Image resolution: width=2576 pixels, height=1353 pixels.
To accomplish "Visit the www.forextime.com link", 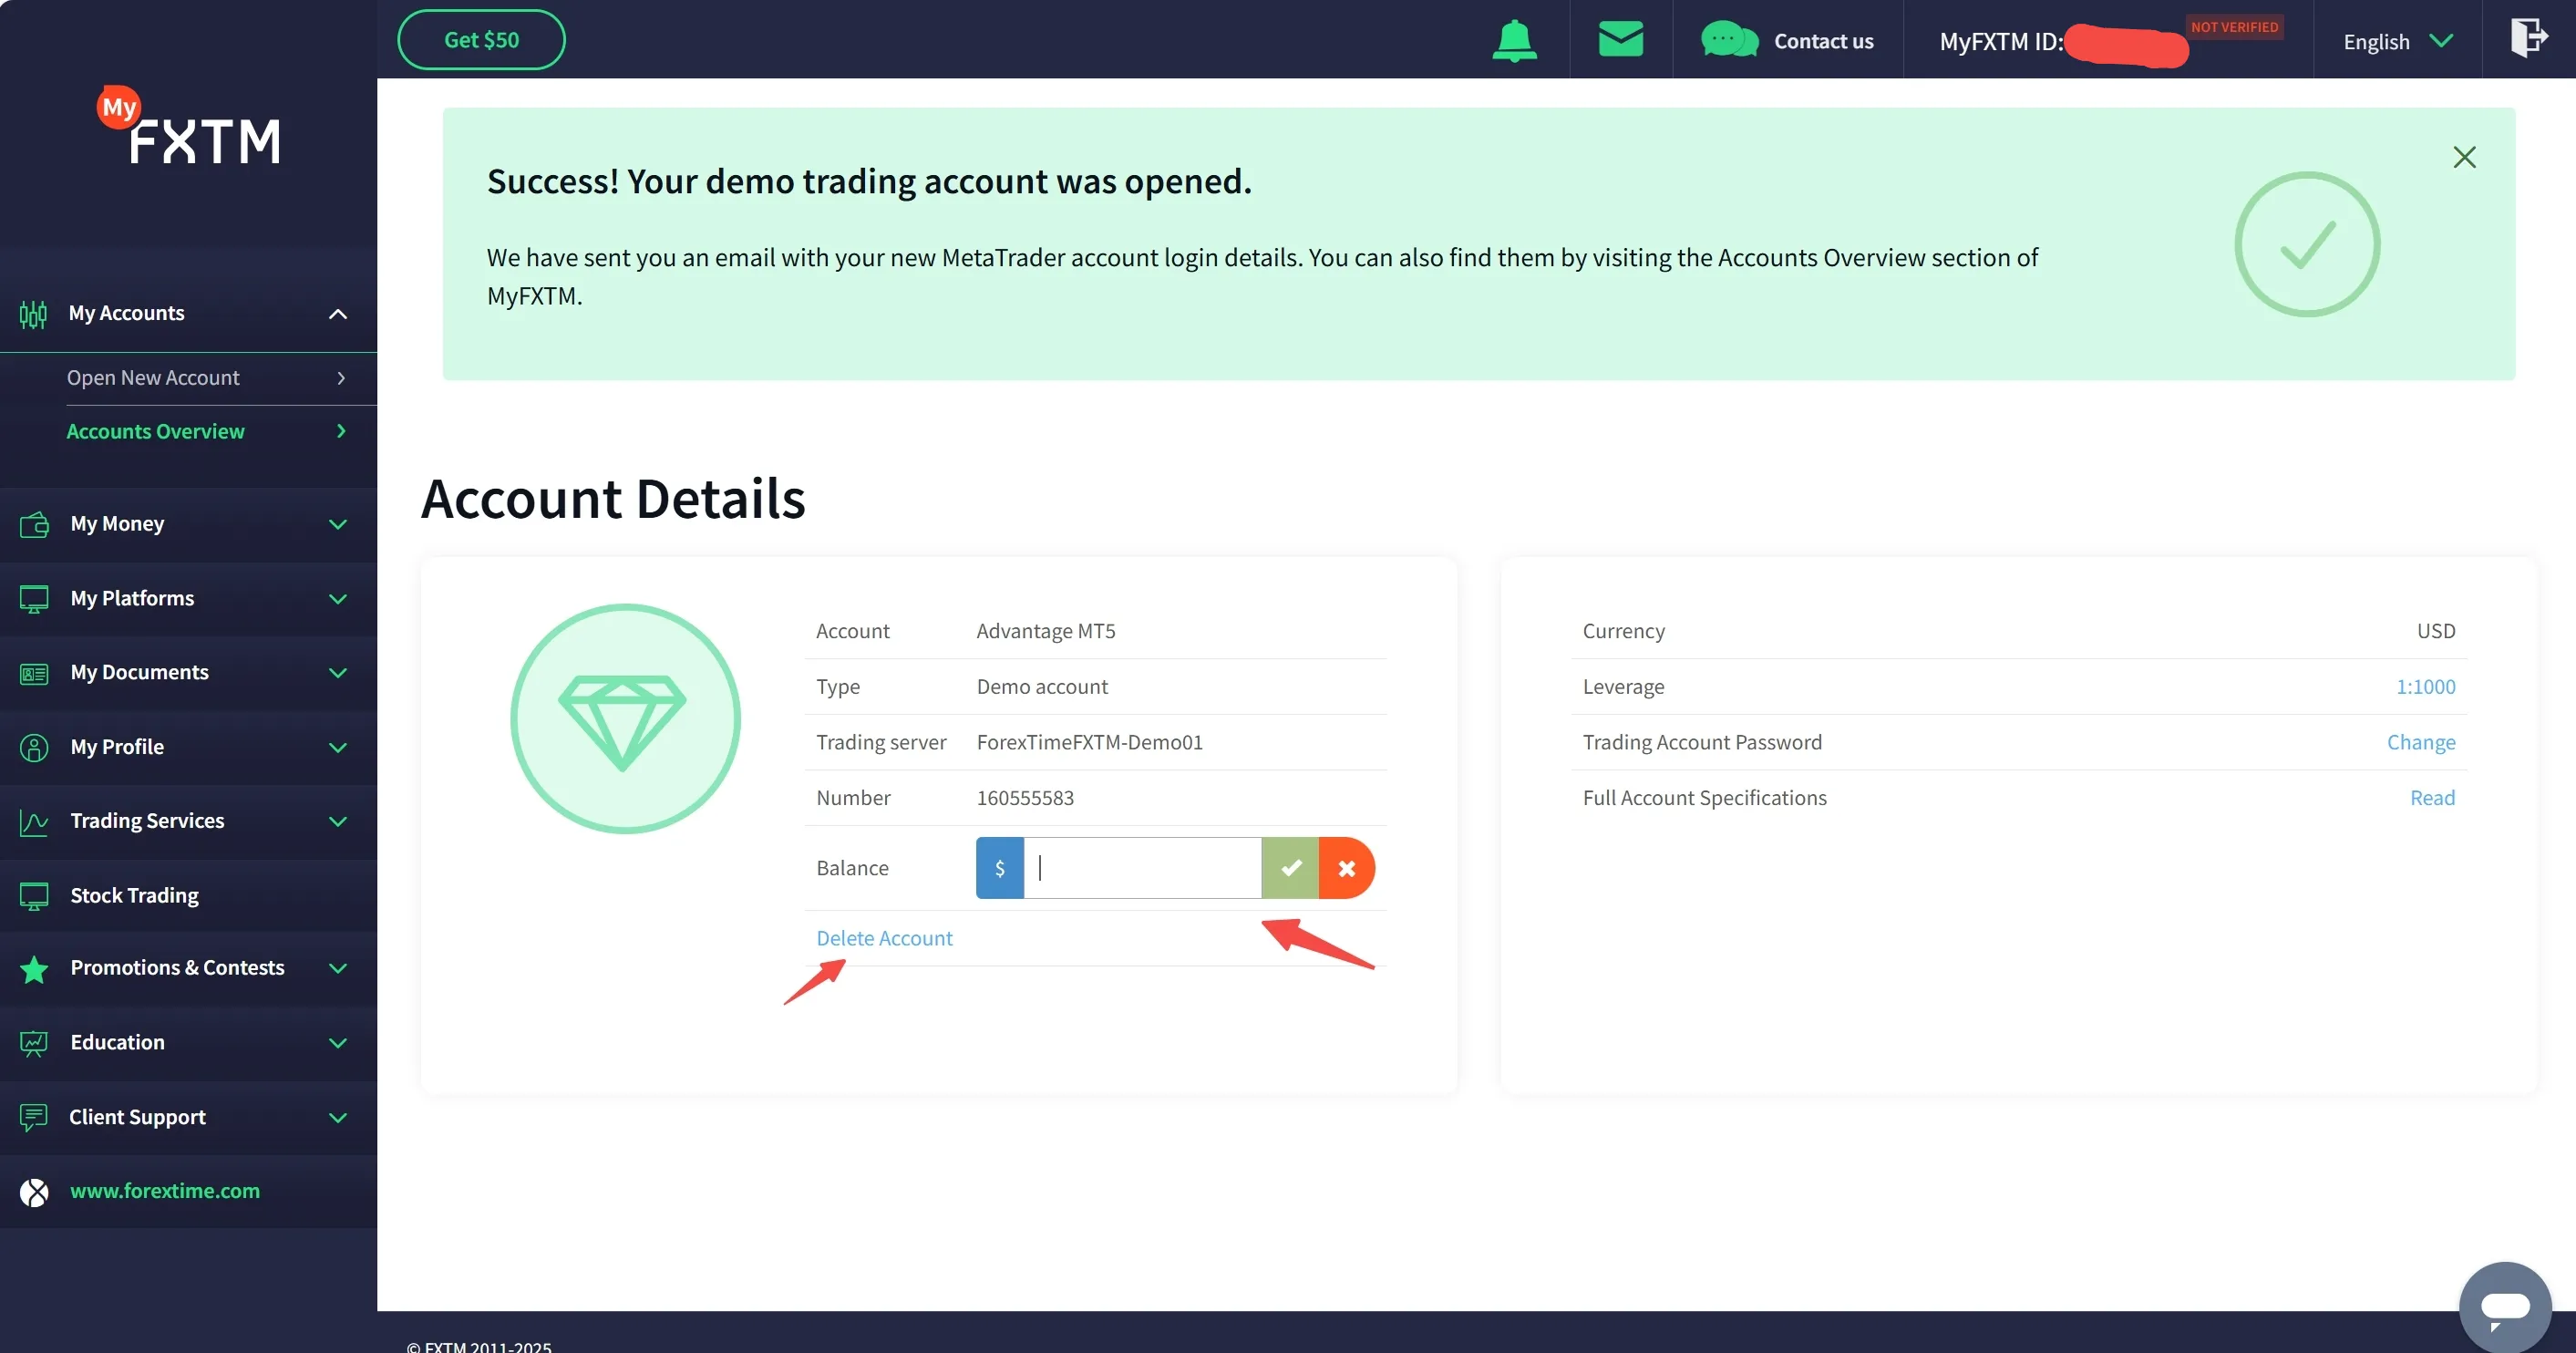I will [x=165, y=1191].
